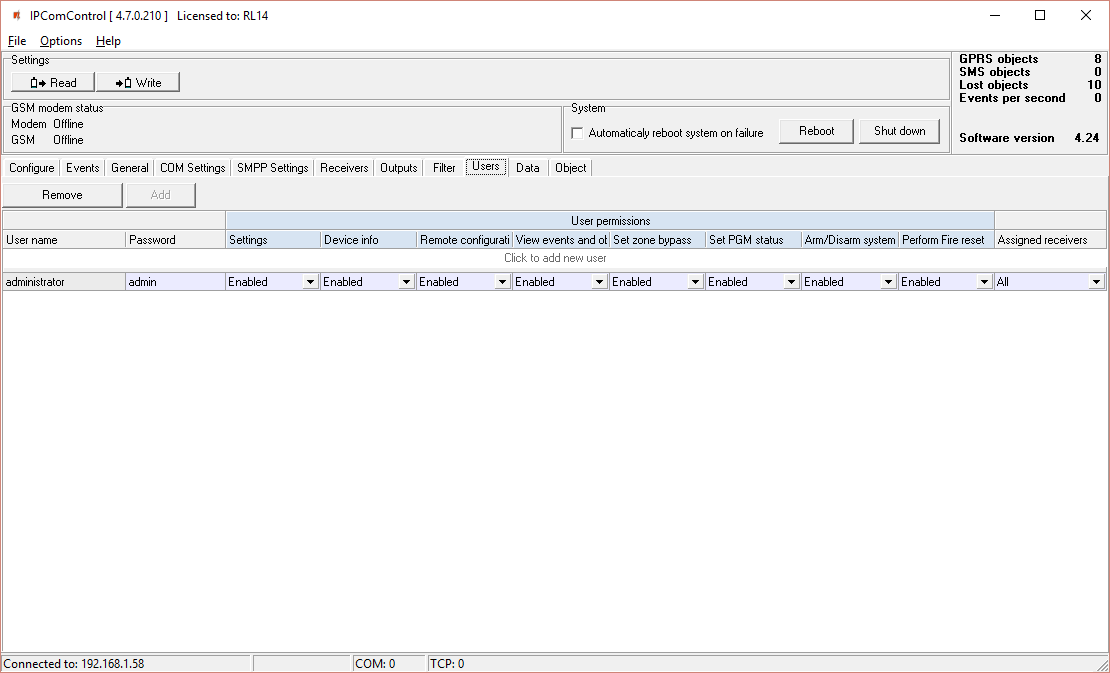
Task: Open the Assigned receivers dropdown
Action: tap(1096, 283)
